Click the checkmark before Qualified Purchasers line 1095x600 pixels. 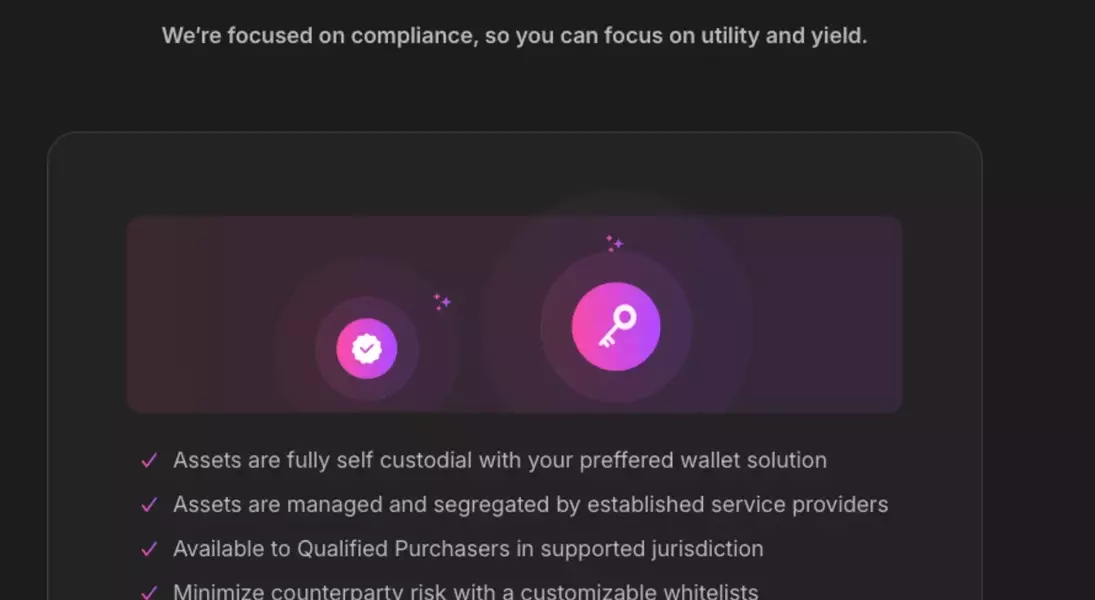tap(149, 549)
